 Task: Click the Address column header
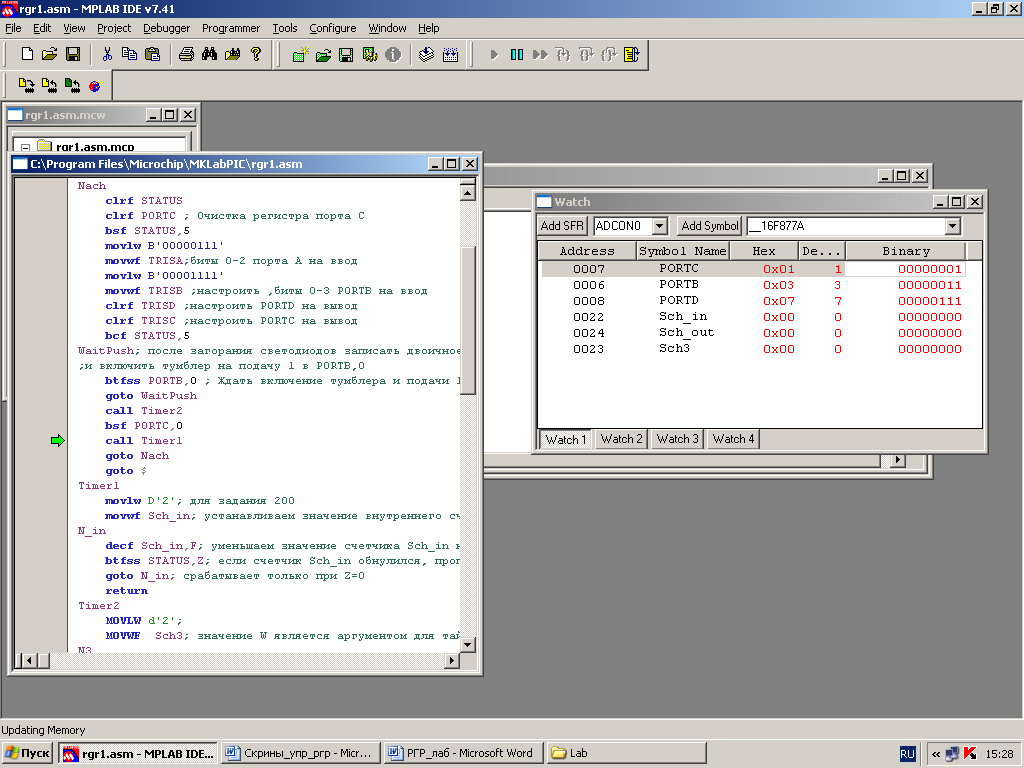(x=587, y=251)
